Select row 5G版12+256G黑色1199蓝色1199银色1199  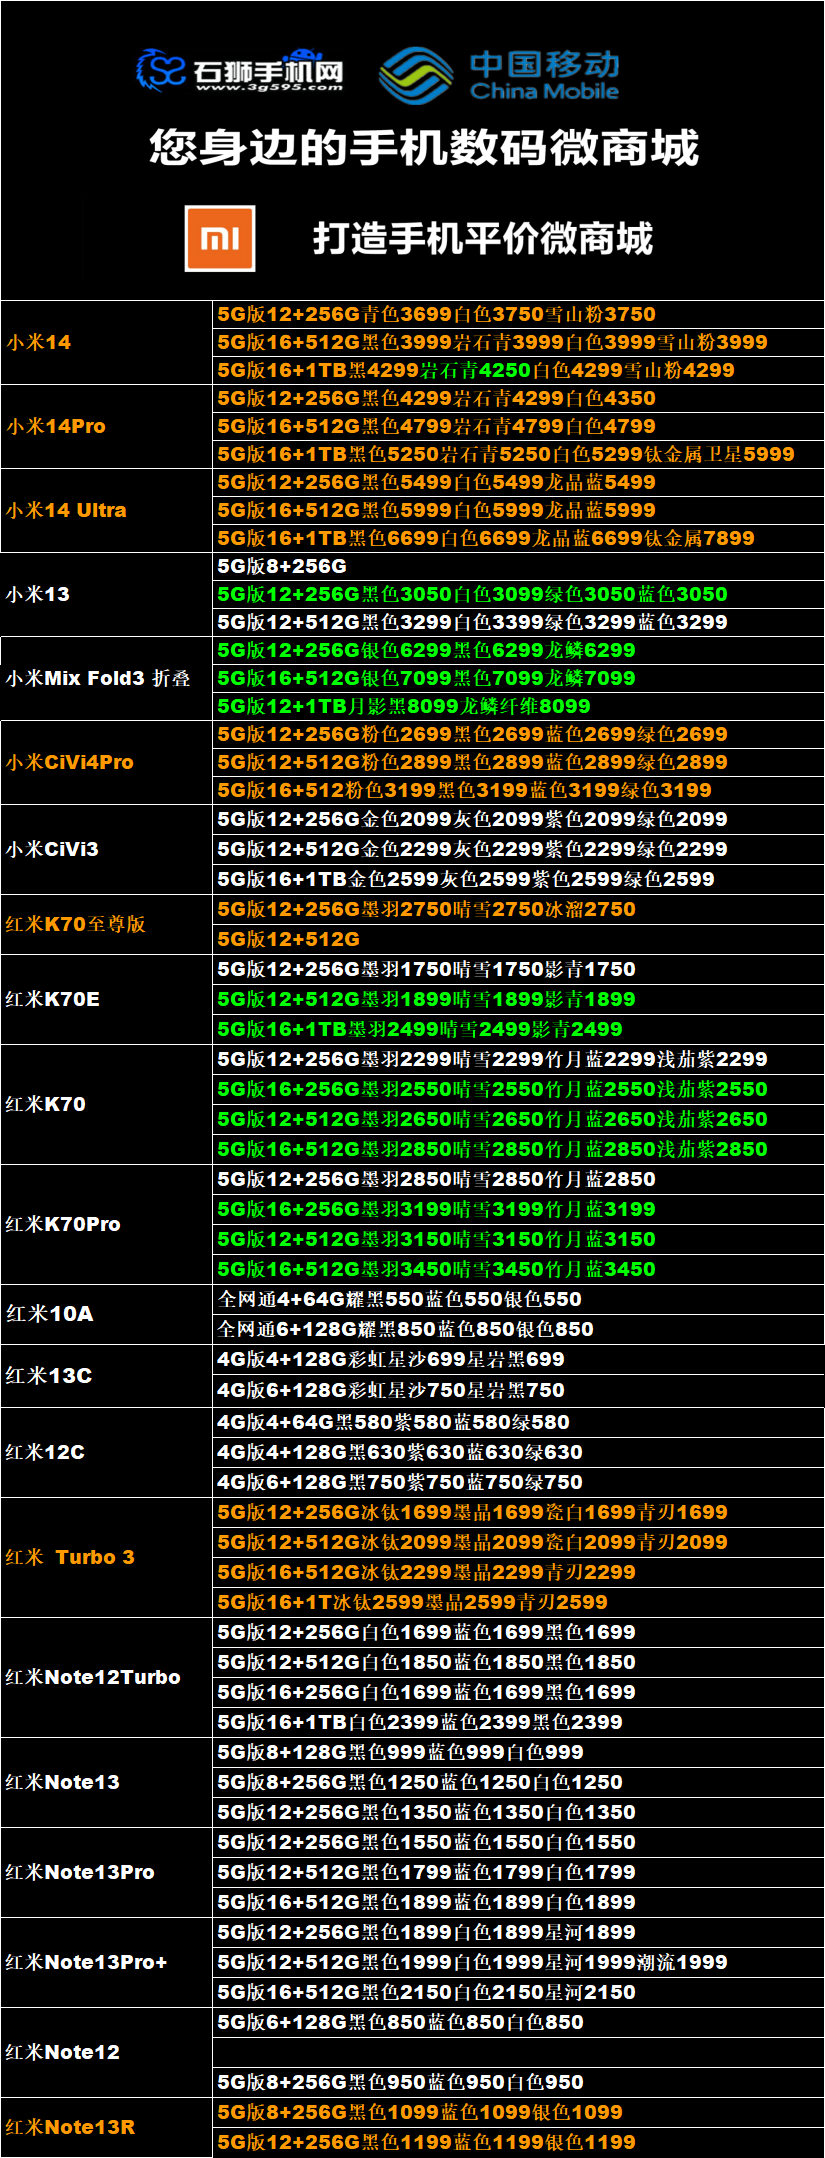(x=519, y=2142)
